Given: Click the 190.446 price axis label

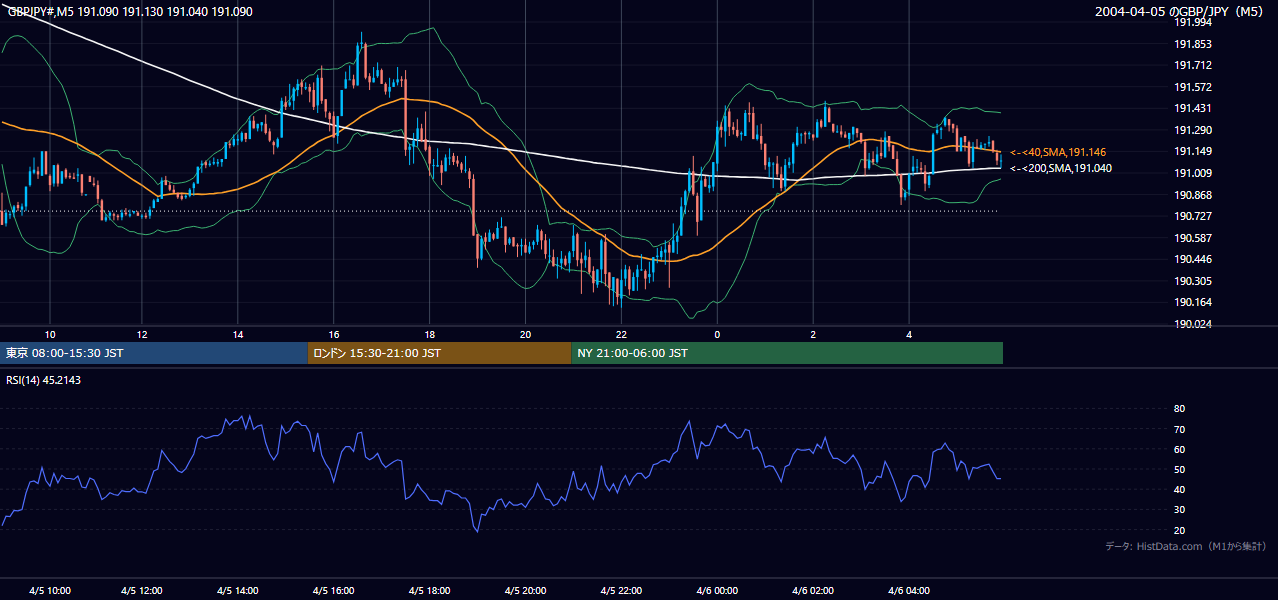Looking at the screenshot, I should (1193, 259).
